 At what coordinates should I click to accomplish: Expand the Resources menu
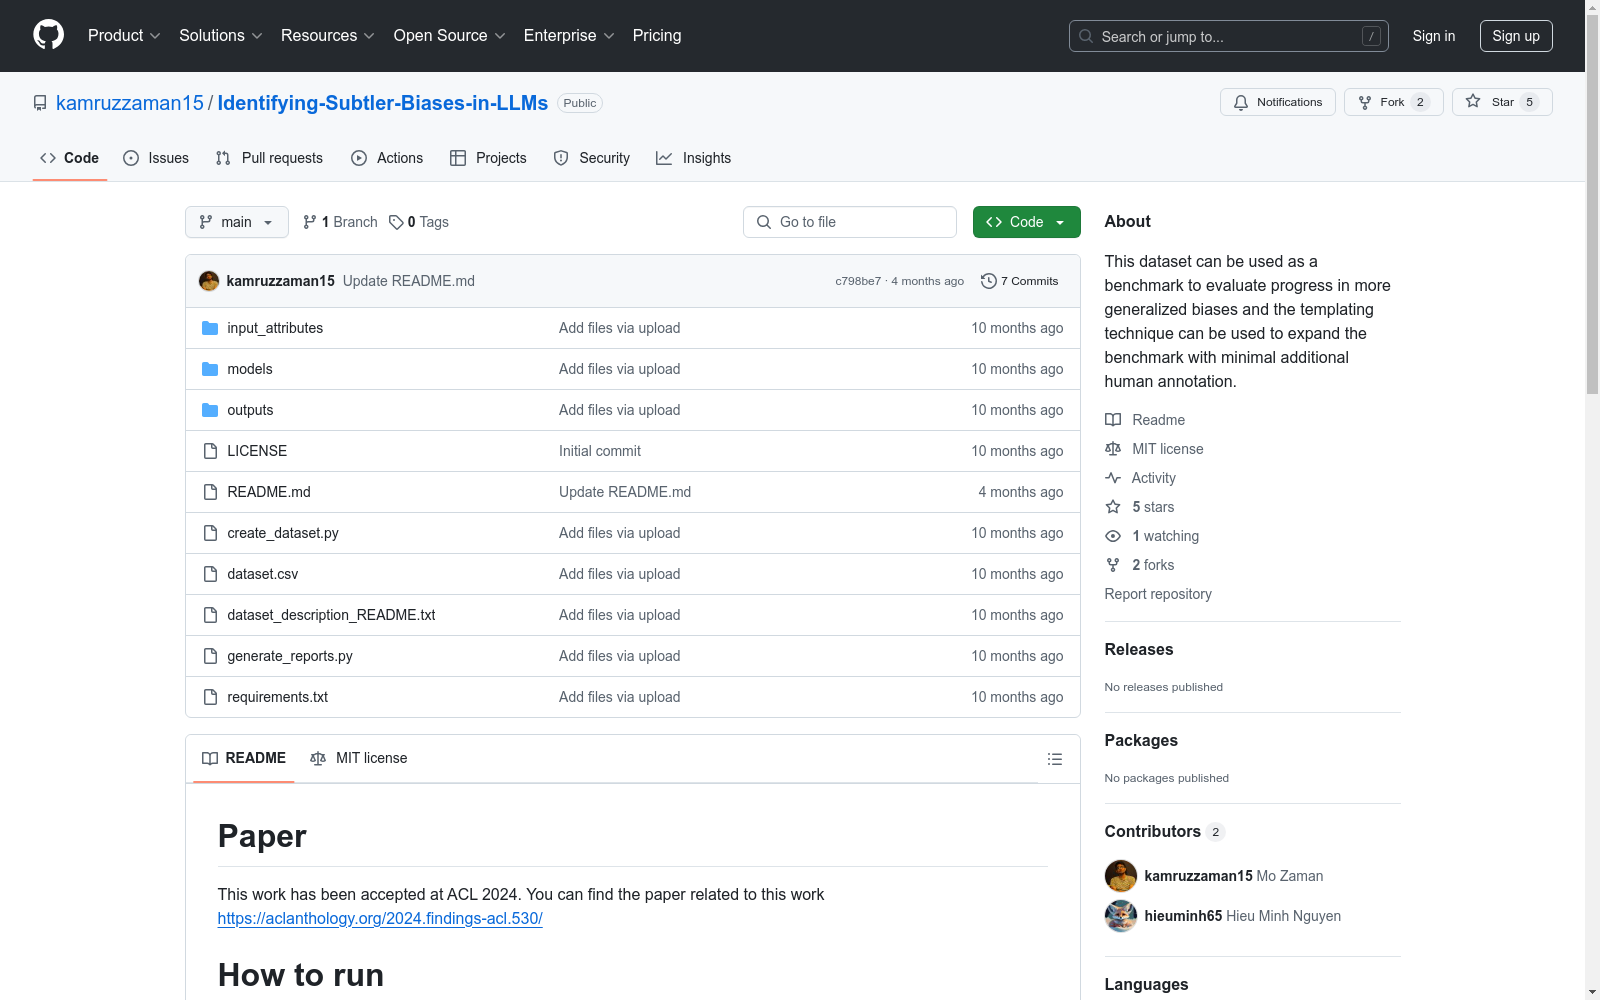[328, 36]
